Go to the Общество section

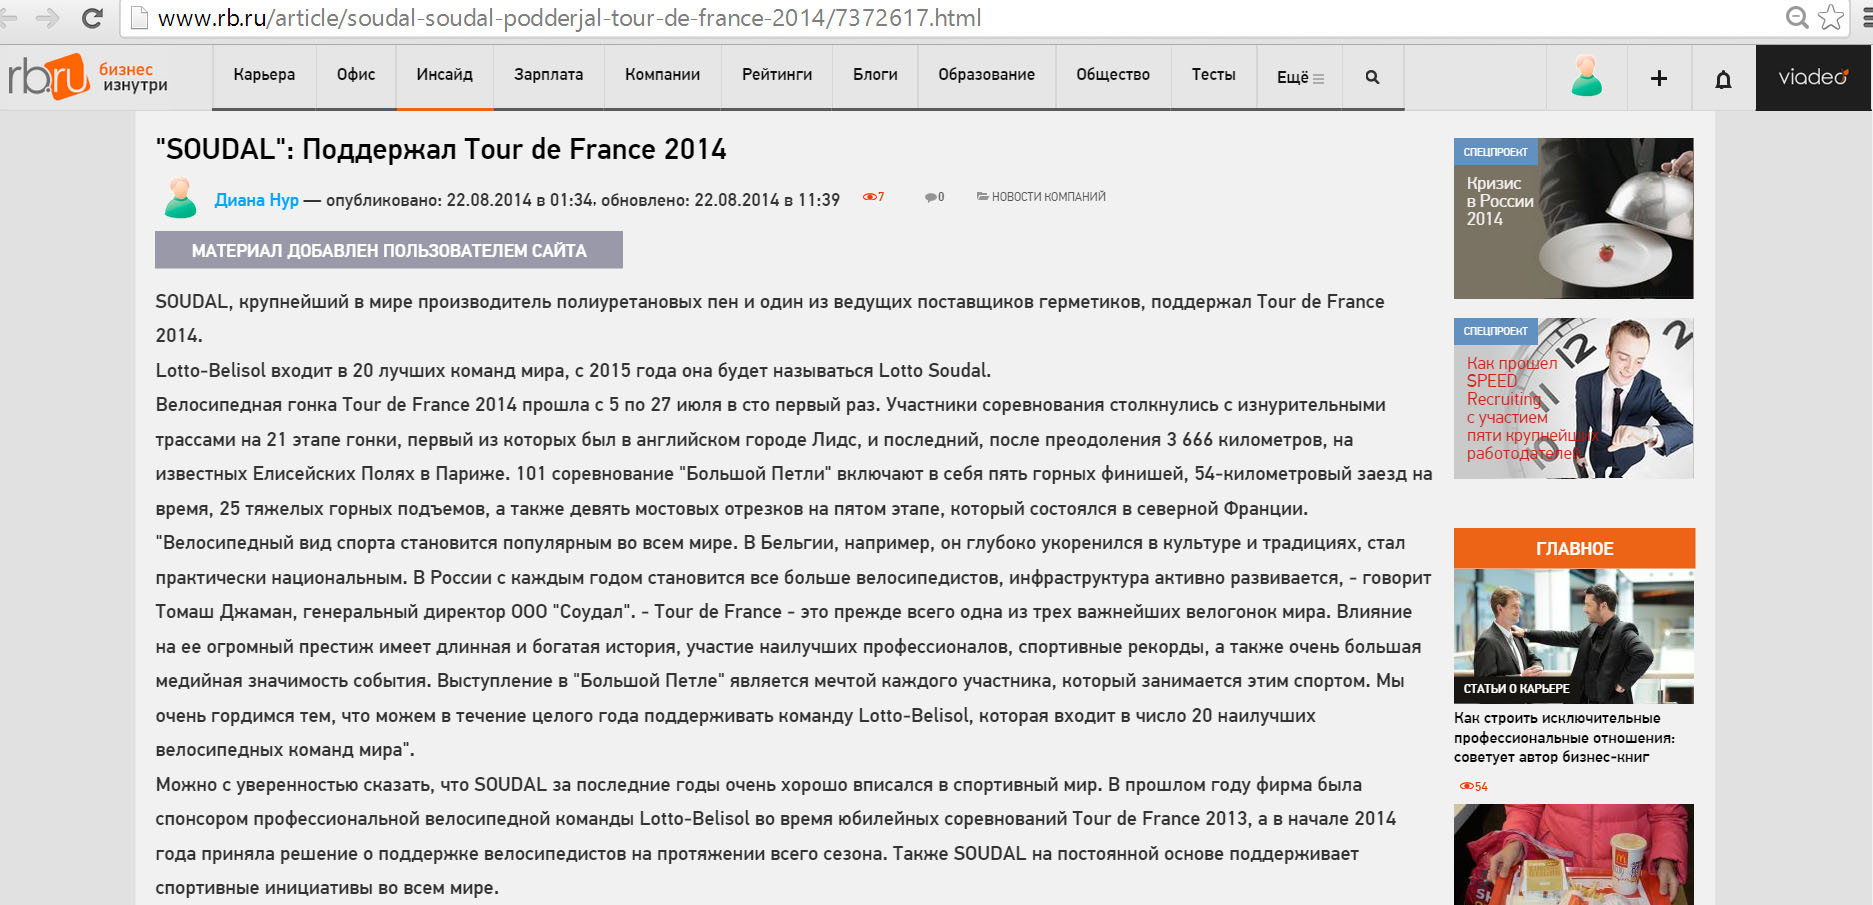click(1113, 75)
